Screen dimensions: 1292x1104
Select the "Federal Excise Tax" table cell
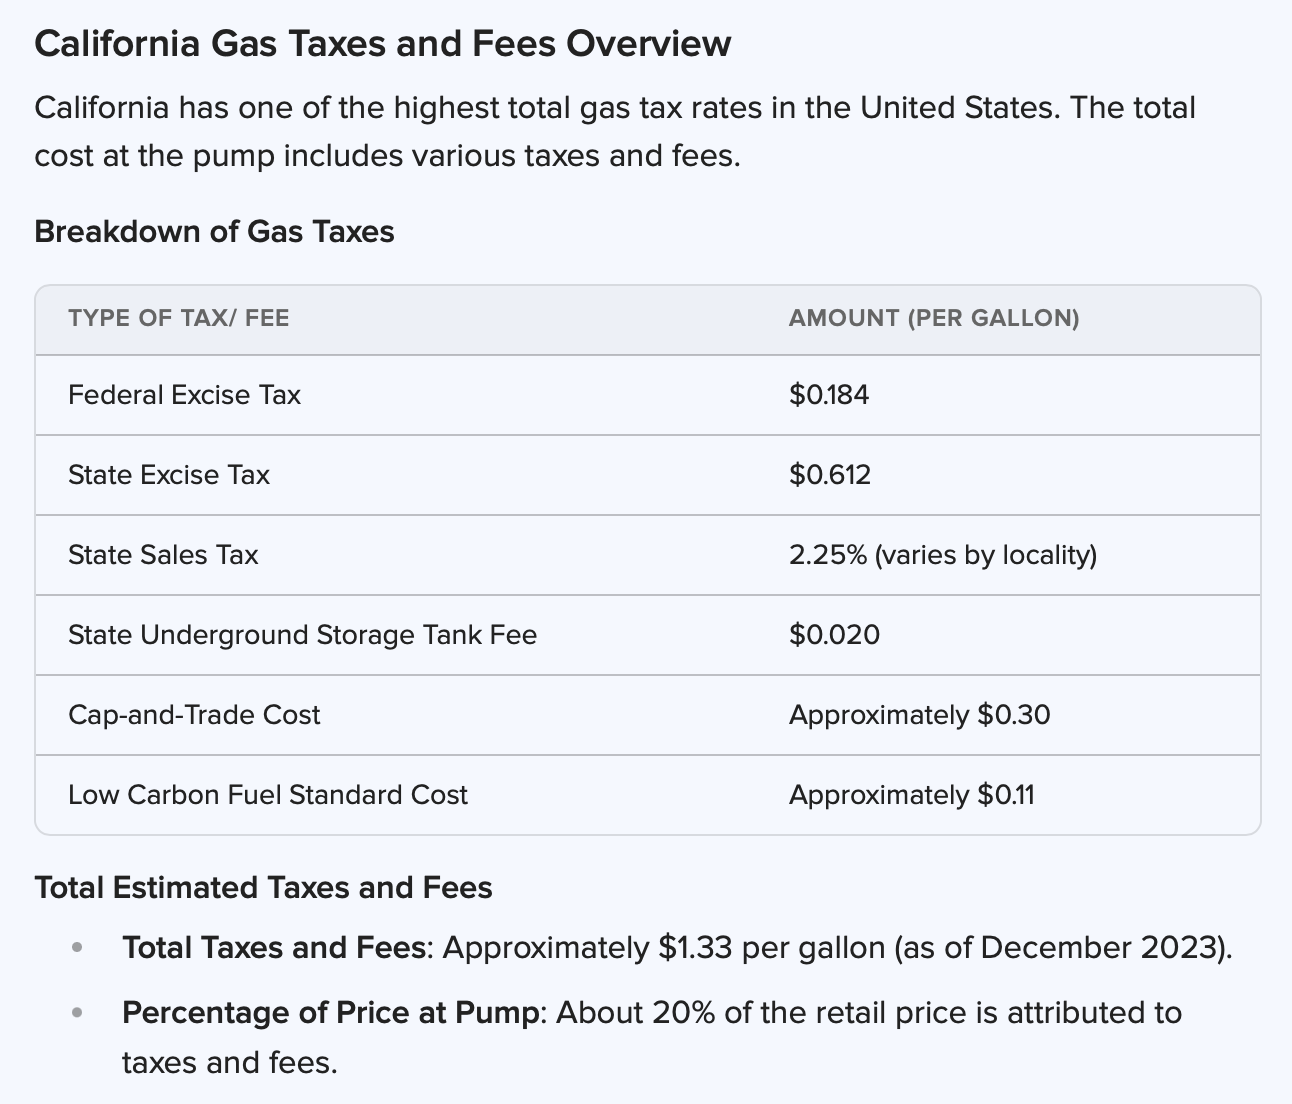(184, 395)
